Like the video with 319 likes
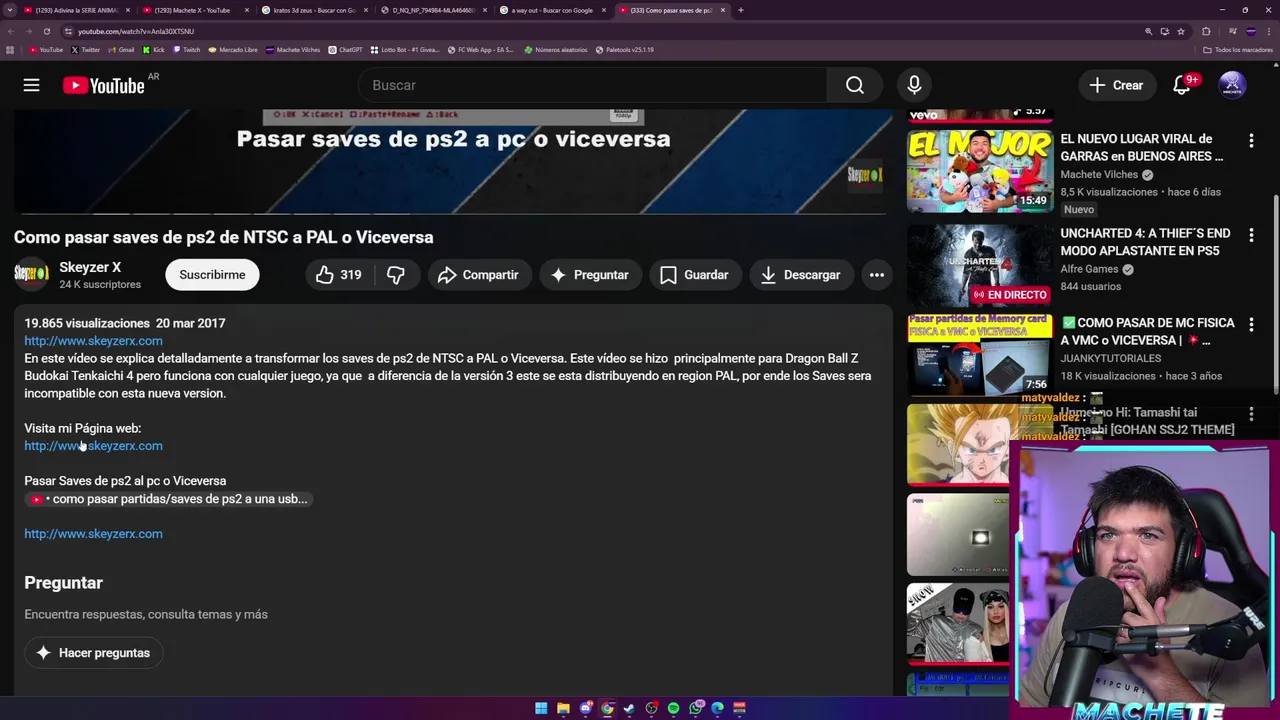Viewport: 1280px width, 720px height. pyautogui.click(x=338, y=275)
